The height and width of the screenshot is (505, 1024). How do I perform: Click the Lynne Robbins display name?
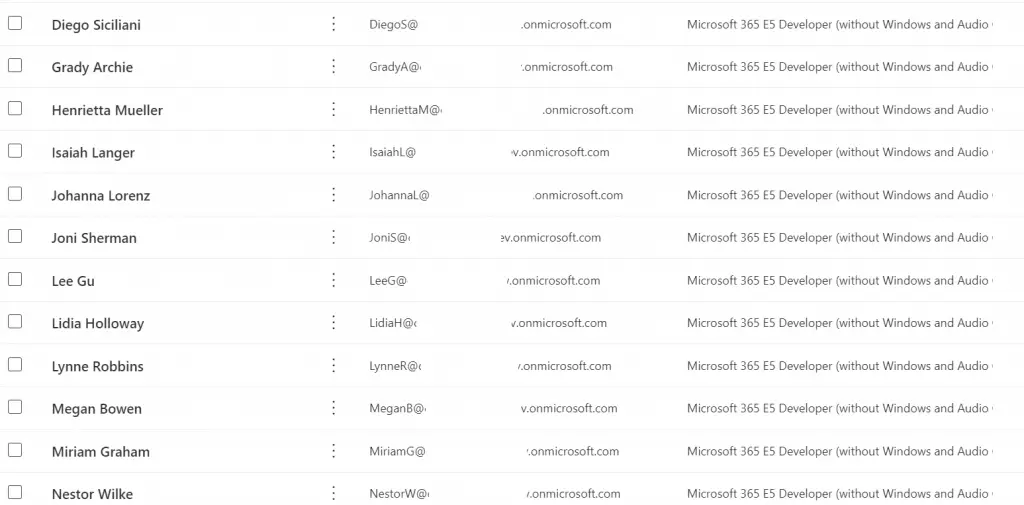(98, 366)
